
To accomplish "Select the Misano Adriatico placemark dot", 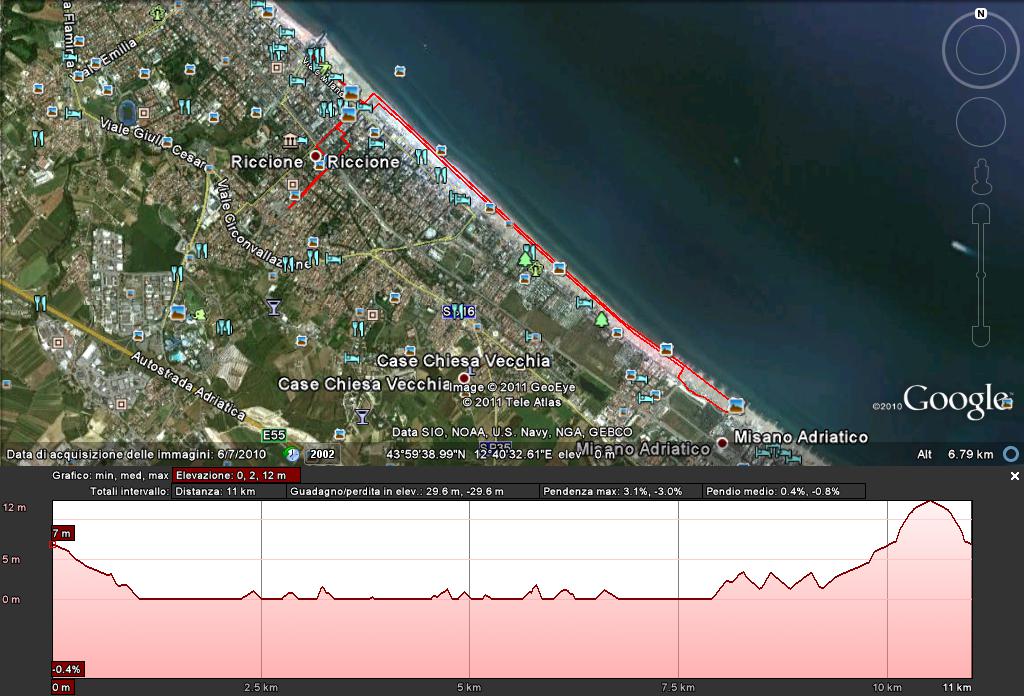I will click(722, 443).
